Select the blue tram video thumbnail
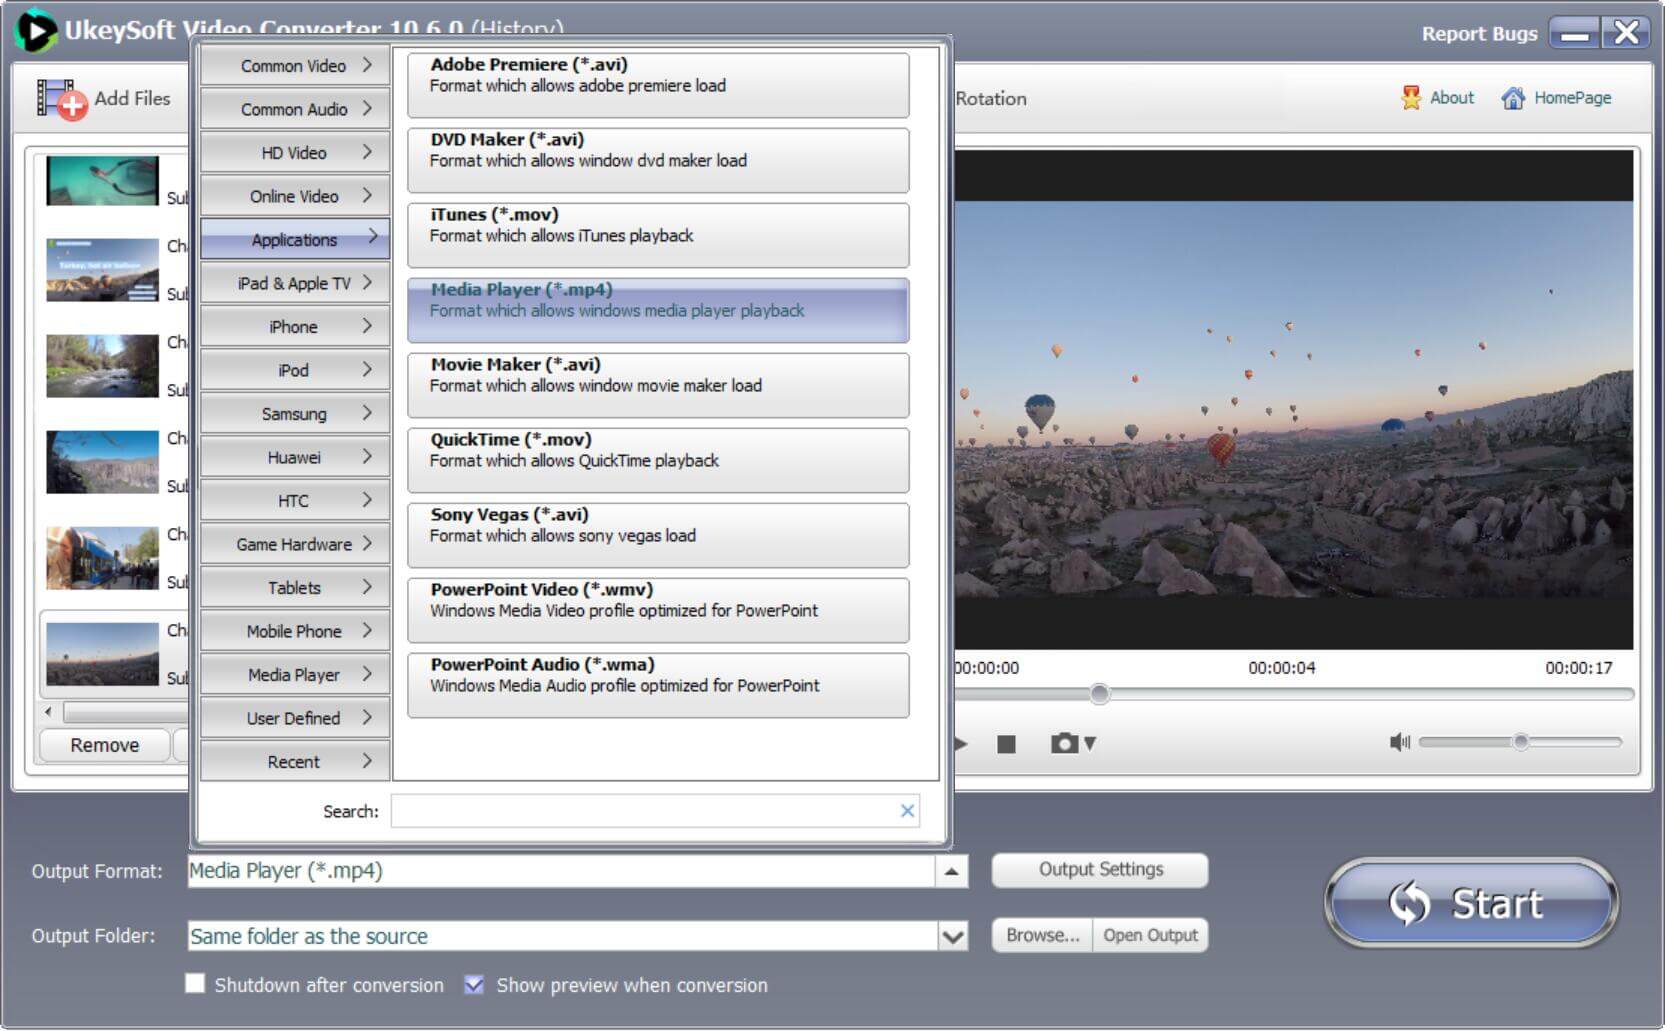The height and width of the screenshot is (1031, 1665). tap(102, 558)
